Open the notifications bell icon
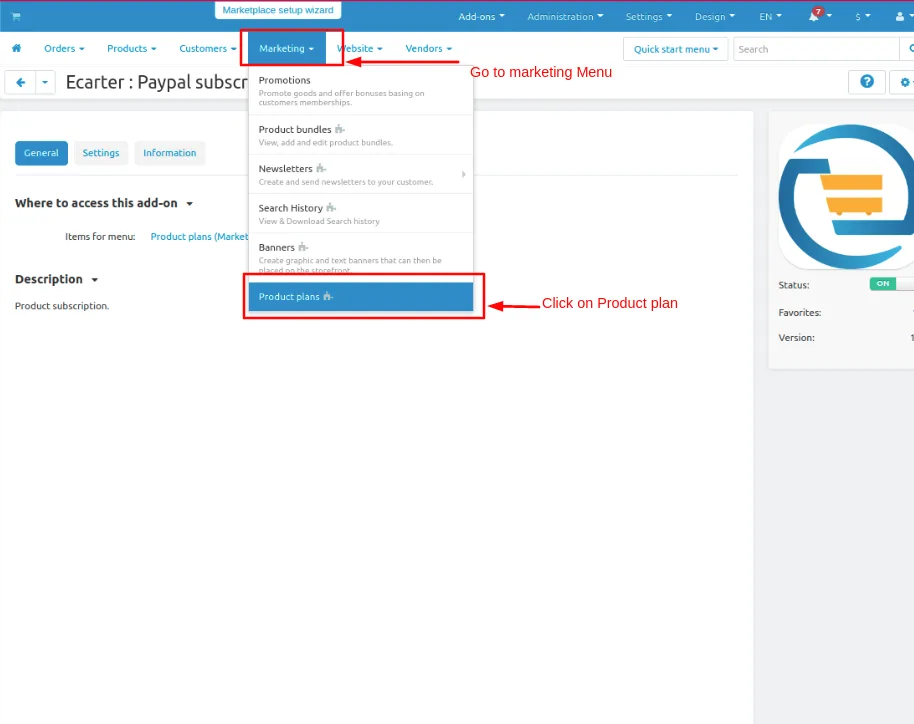Image resolution: width=914 pixels, height=724 pixels. click(x=814, y=16)
